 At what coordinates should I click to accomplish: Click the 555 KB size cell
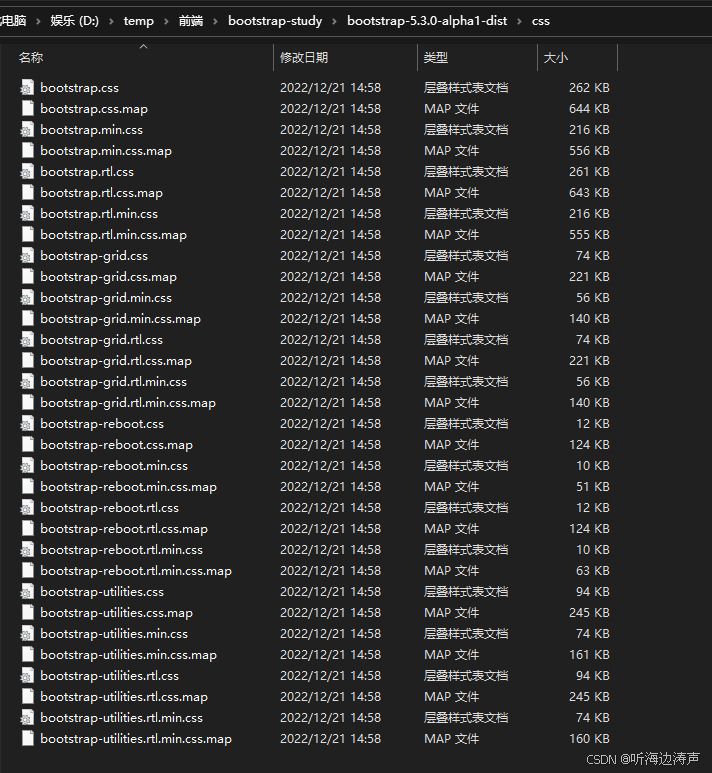pyautogui.click(x=589, y=235)
